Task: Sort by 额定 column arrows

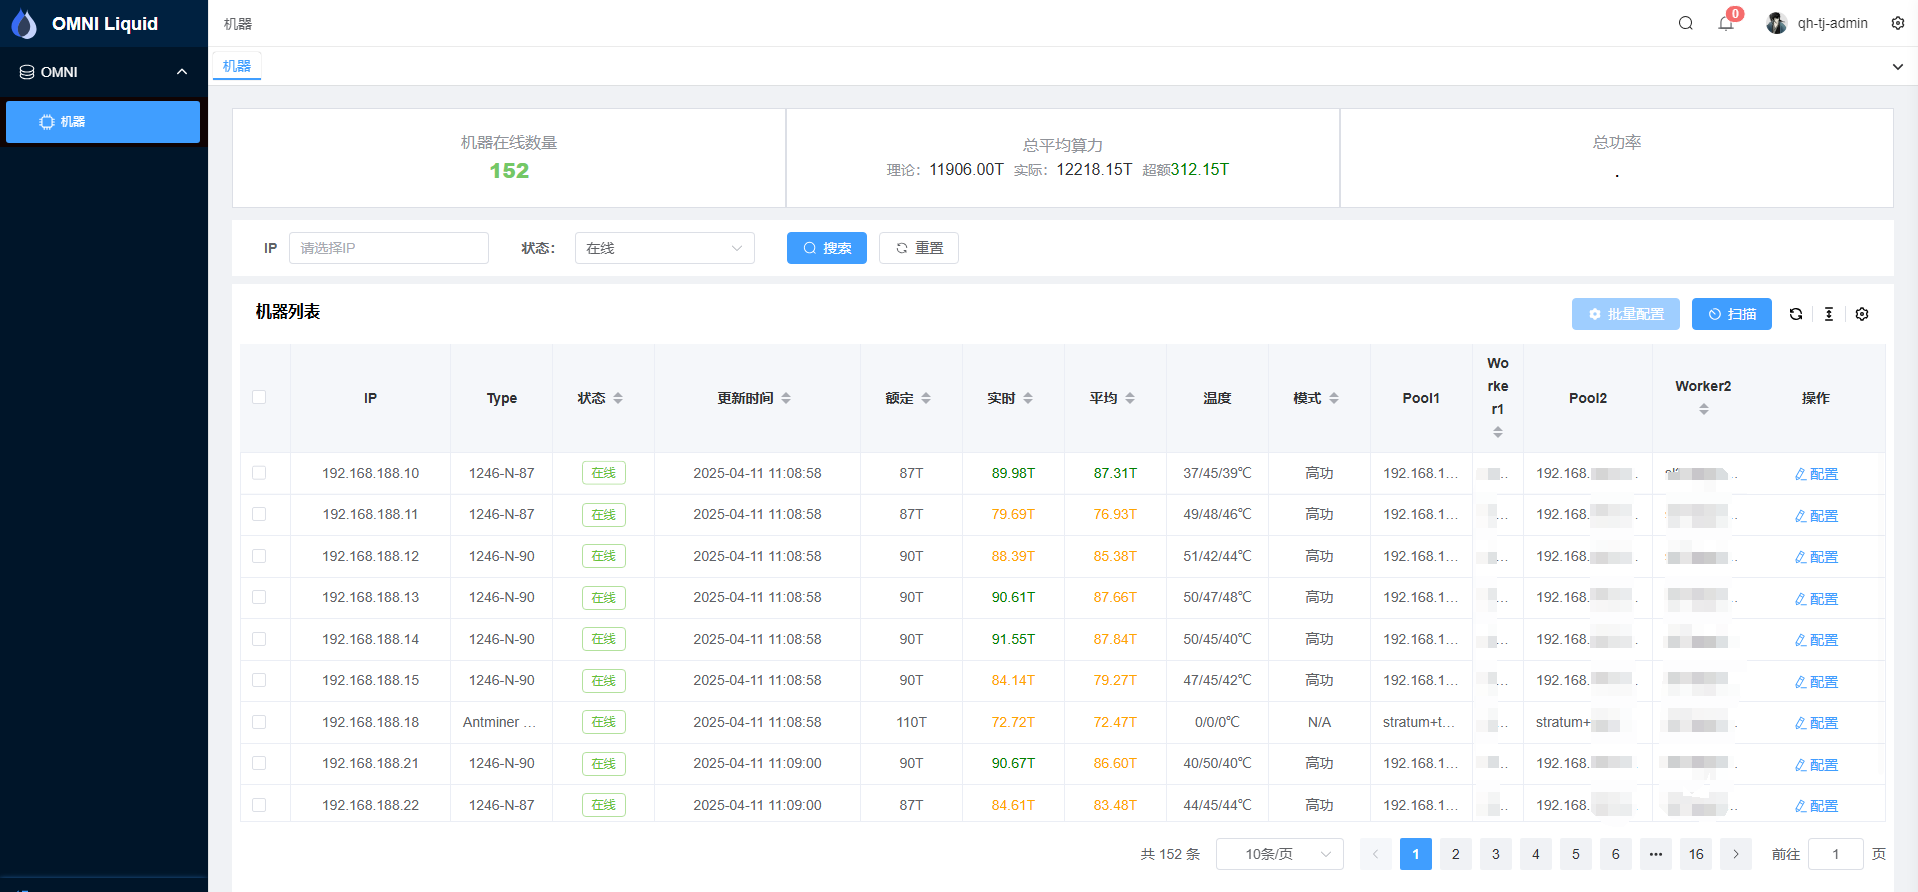Action: [x=926, y=398]
